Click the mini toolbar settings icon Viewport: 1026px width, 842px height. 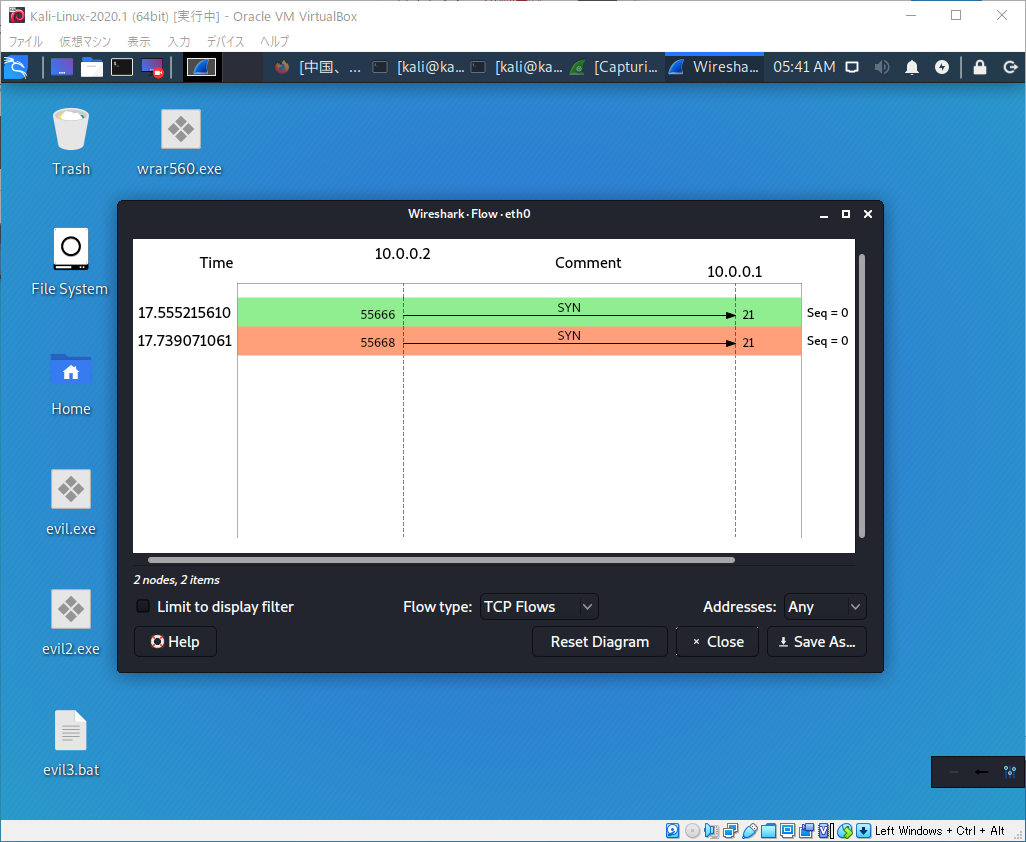[x=1010, y=772]
